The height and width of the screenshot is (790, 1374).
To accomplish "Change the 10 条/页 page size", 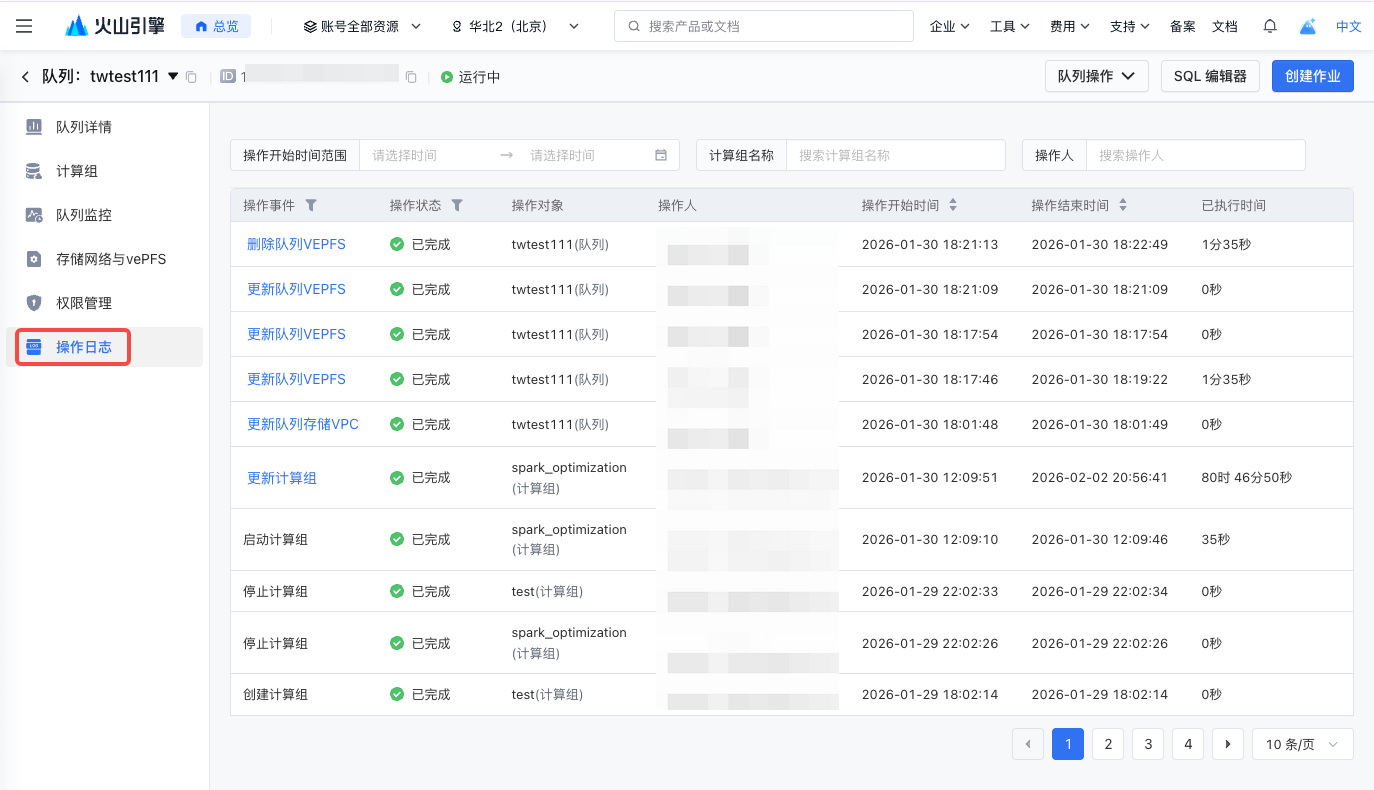I will coord(1302,744).
